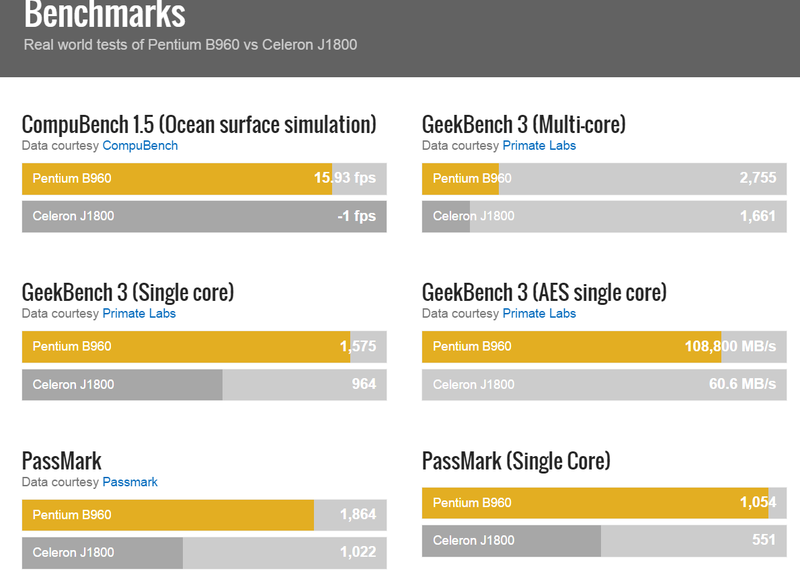The height and width of the screenshot is (583, 800).
Task: Select the Pentium B960 2,755 multi-core bar
Action: click(604, 179)
